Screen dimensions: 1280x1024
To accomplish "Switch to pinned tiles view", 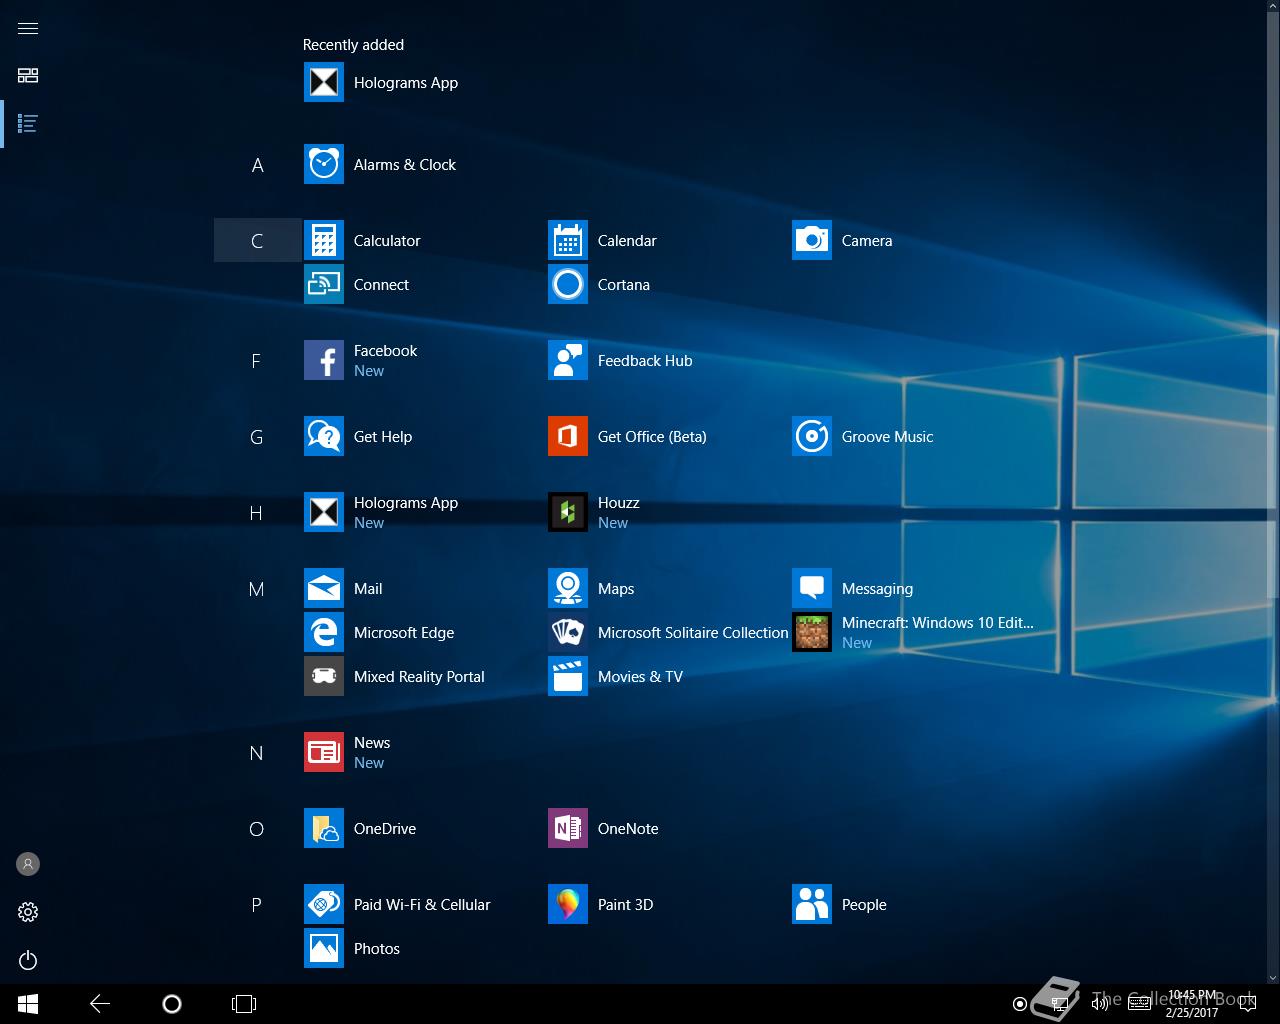I will click(28, 76).
